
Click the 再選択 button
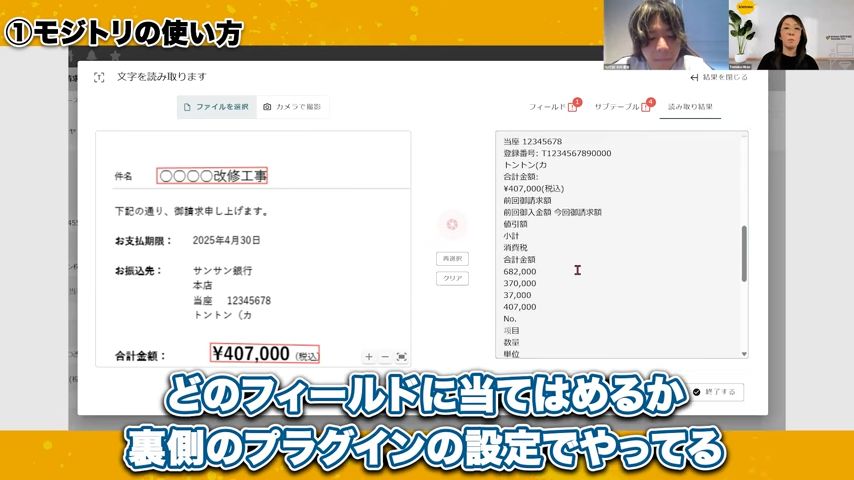point(452,259)
